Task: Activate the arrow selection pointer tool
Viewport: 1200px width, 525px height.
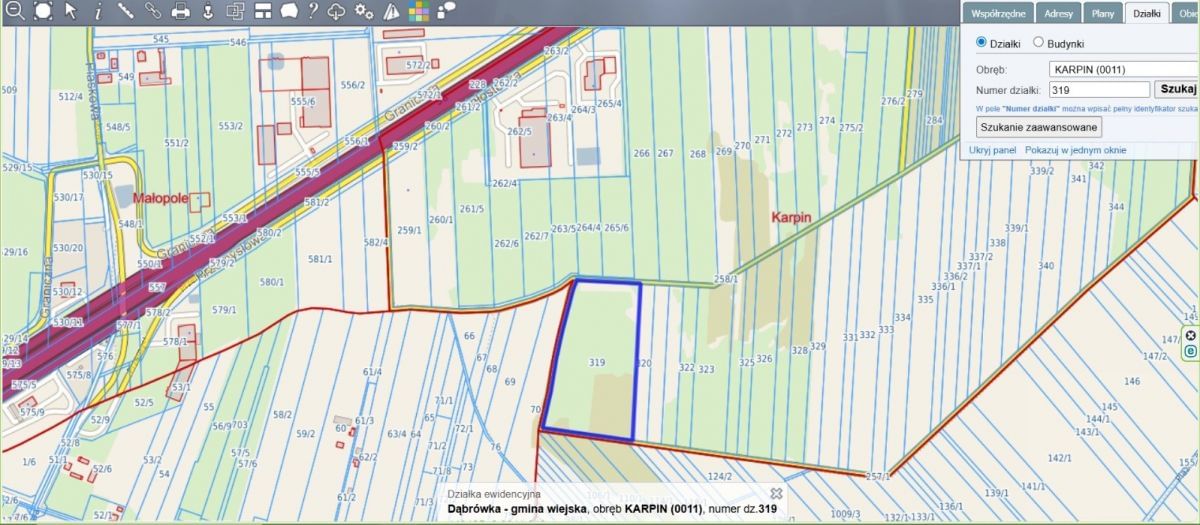Action: [71, 12]
